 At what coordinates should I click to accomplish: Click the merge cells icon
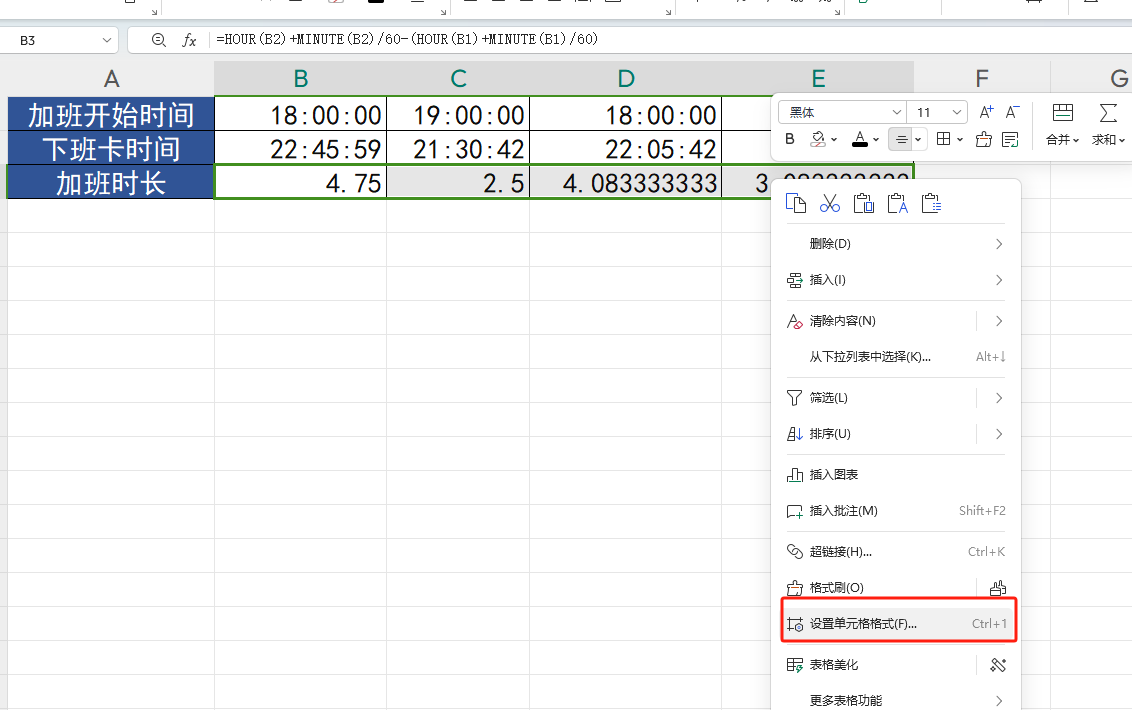coord(1063,112)
